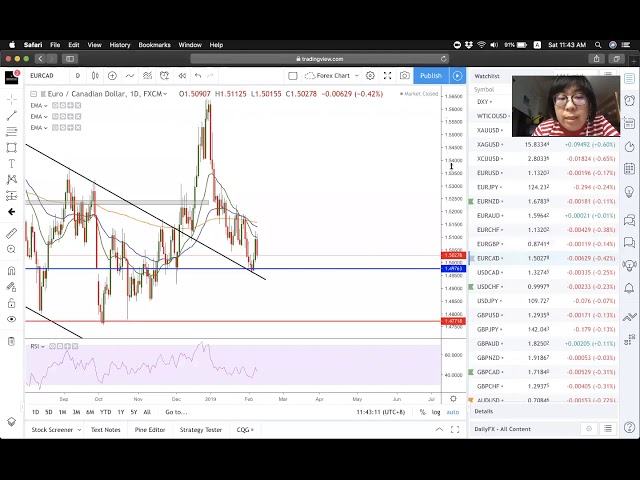Expand the Forex Chart layout dropdown
The image size is (640, 480).
[331, 76]
